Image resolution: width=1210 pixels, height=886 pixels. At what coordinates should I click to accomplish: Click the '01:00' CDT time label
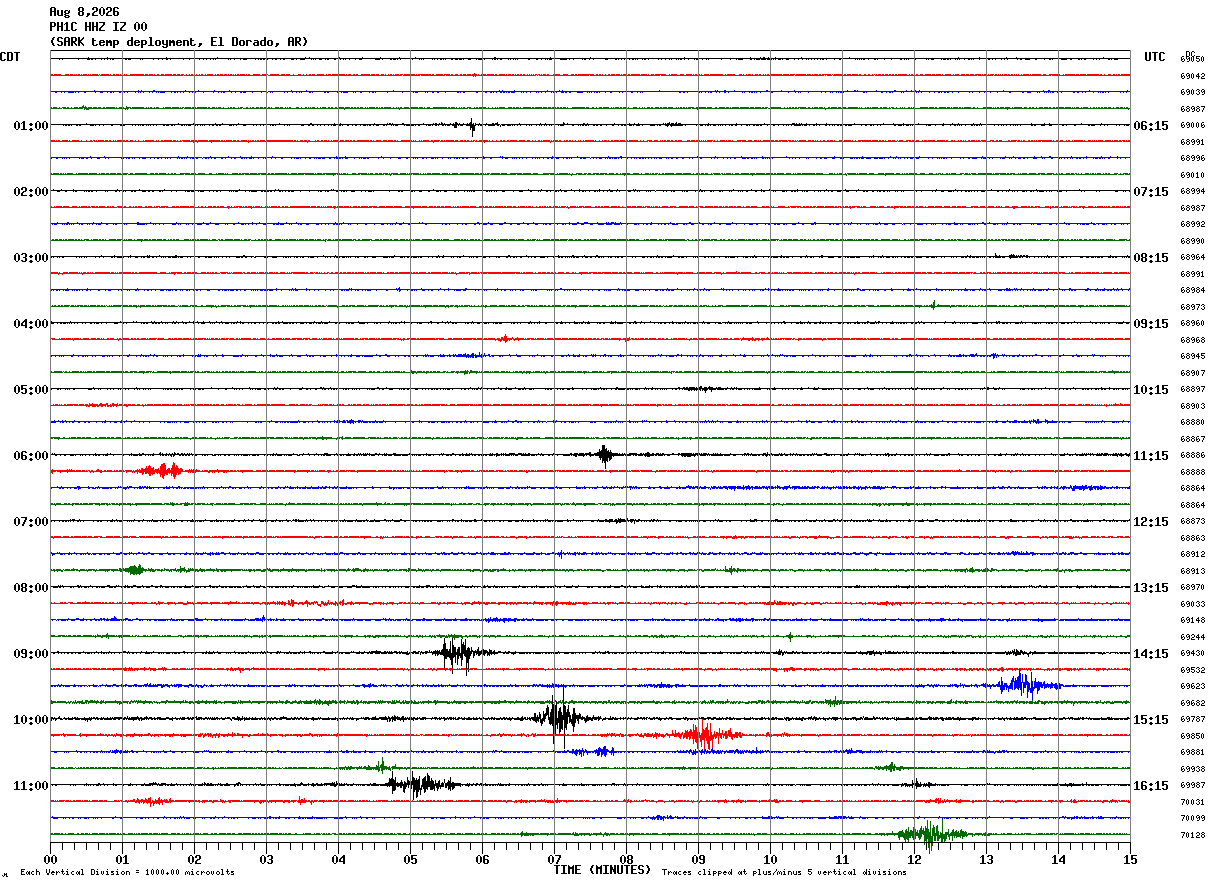(31, 126)
